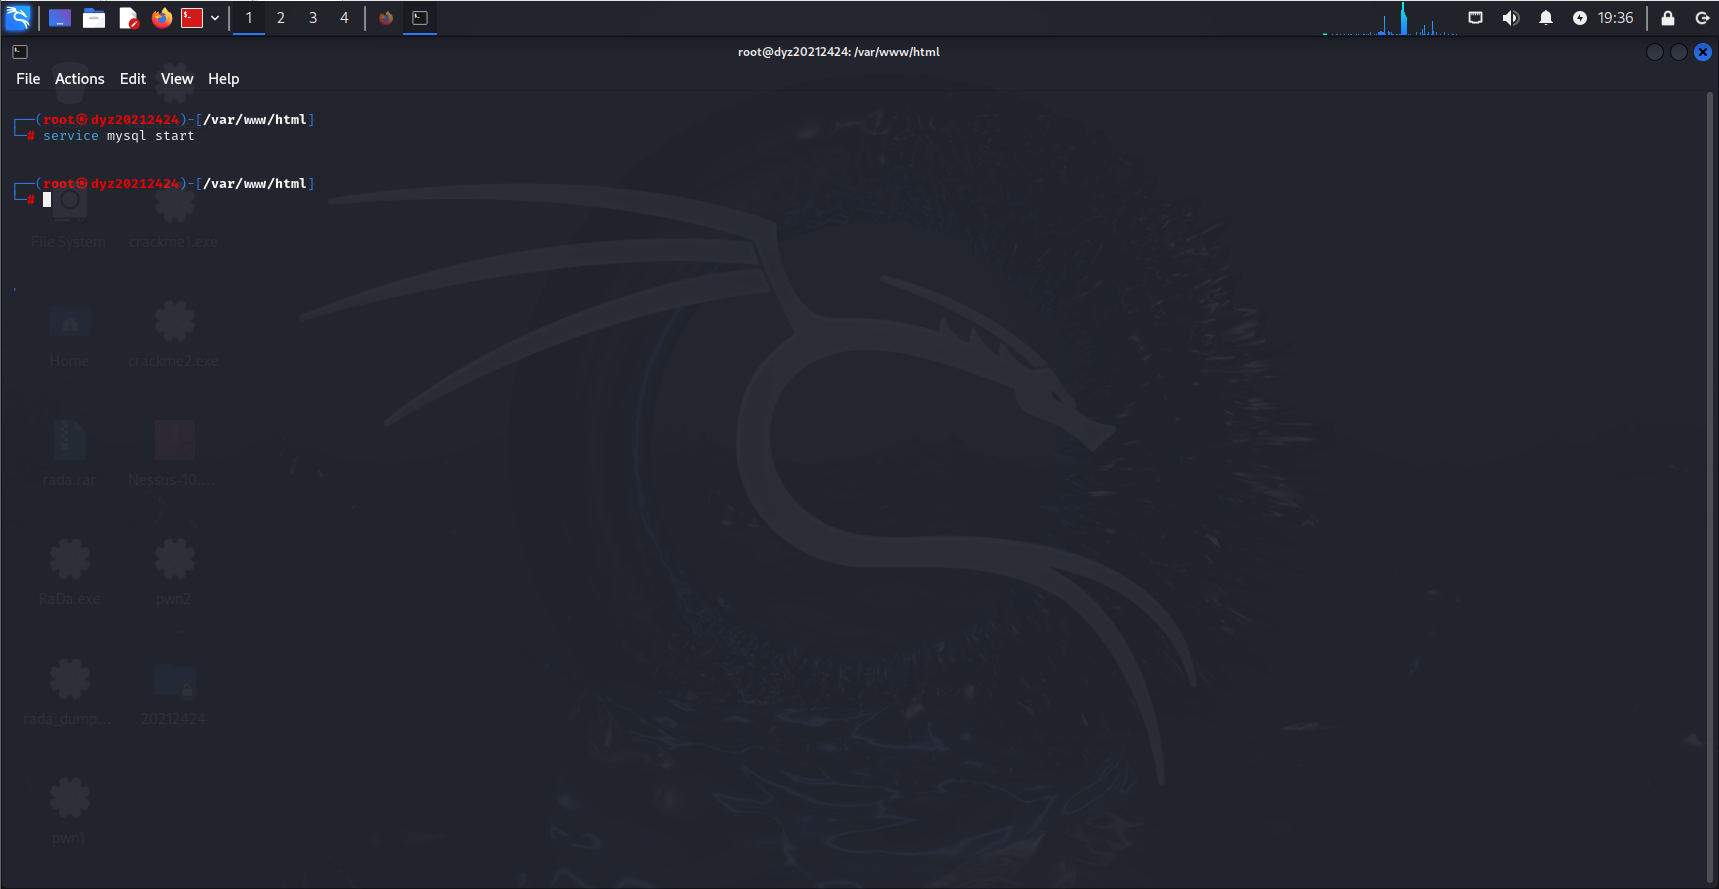Launch the text editor from the panel

coord(128,18)
